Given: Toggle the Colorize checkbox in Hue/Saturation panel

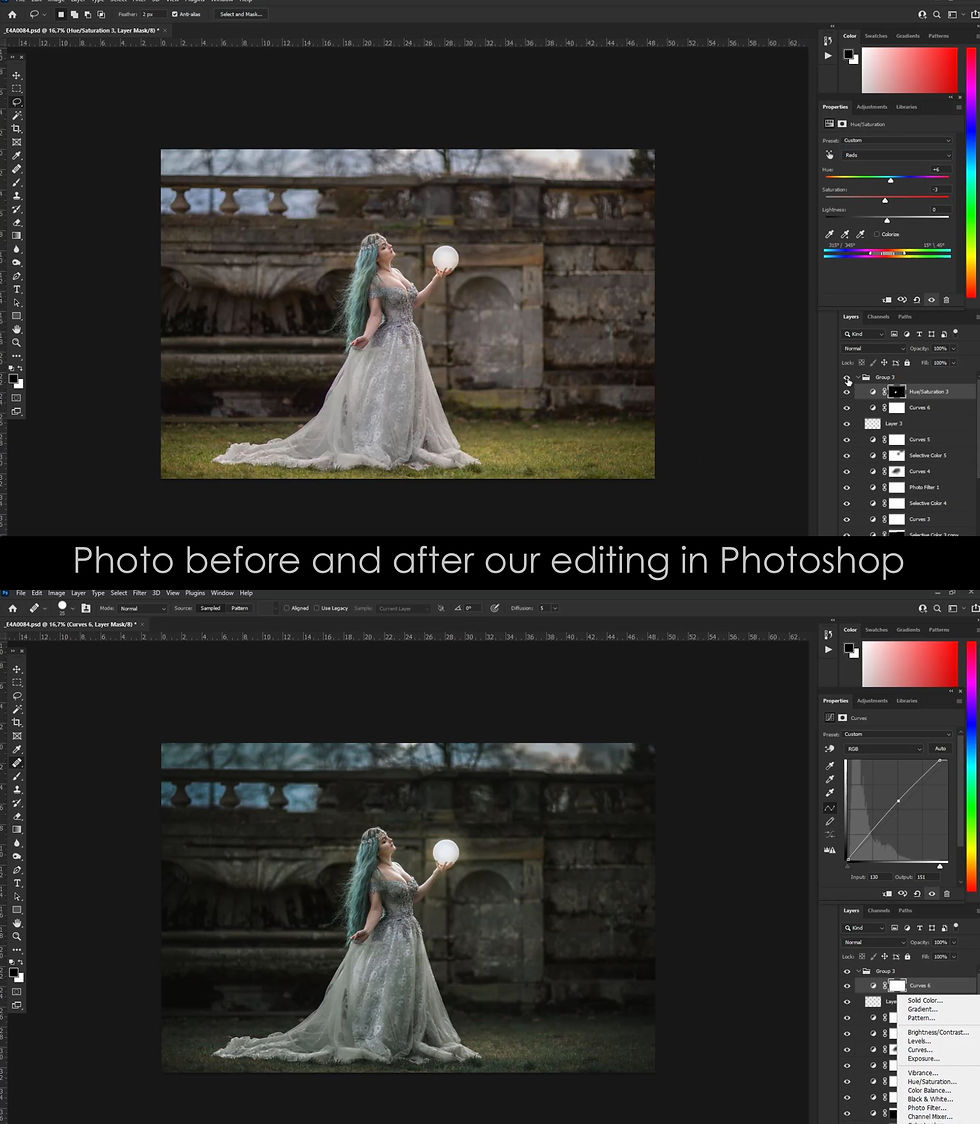Looking at the screenshot, I should [877, 234].
